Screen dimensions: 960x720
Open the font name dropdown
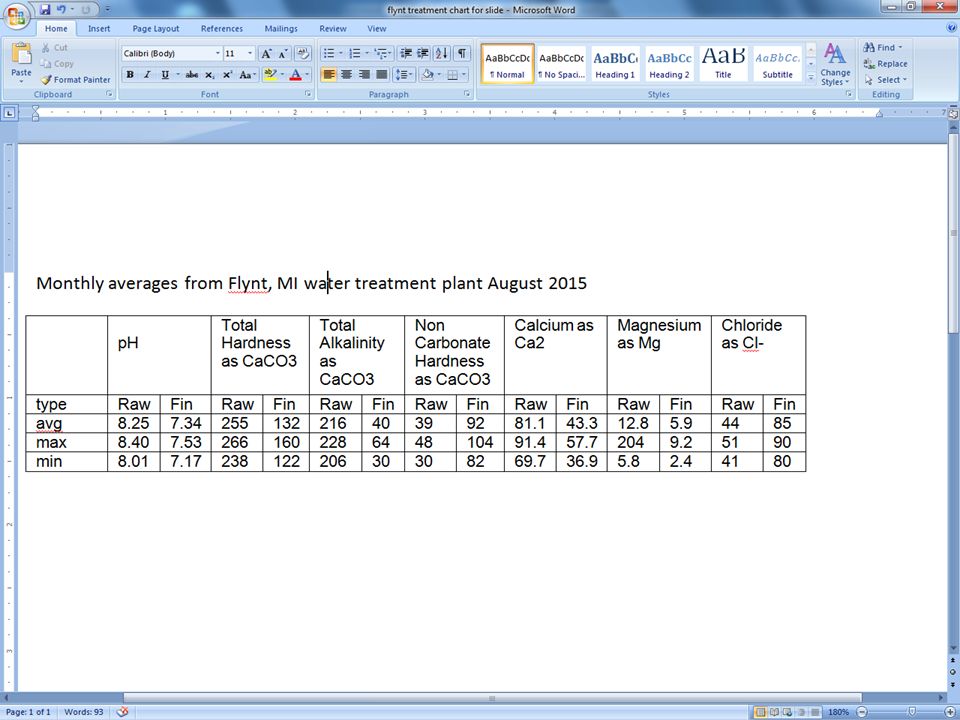click(217, 54)
